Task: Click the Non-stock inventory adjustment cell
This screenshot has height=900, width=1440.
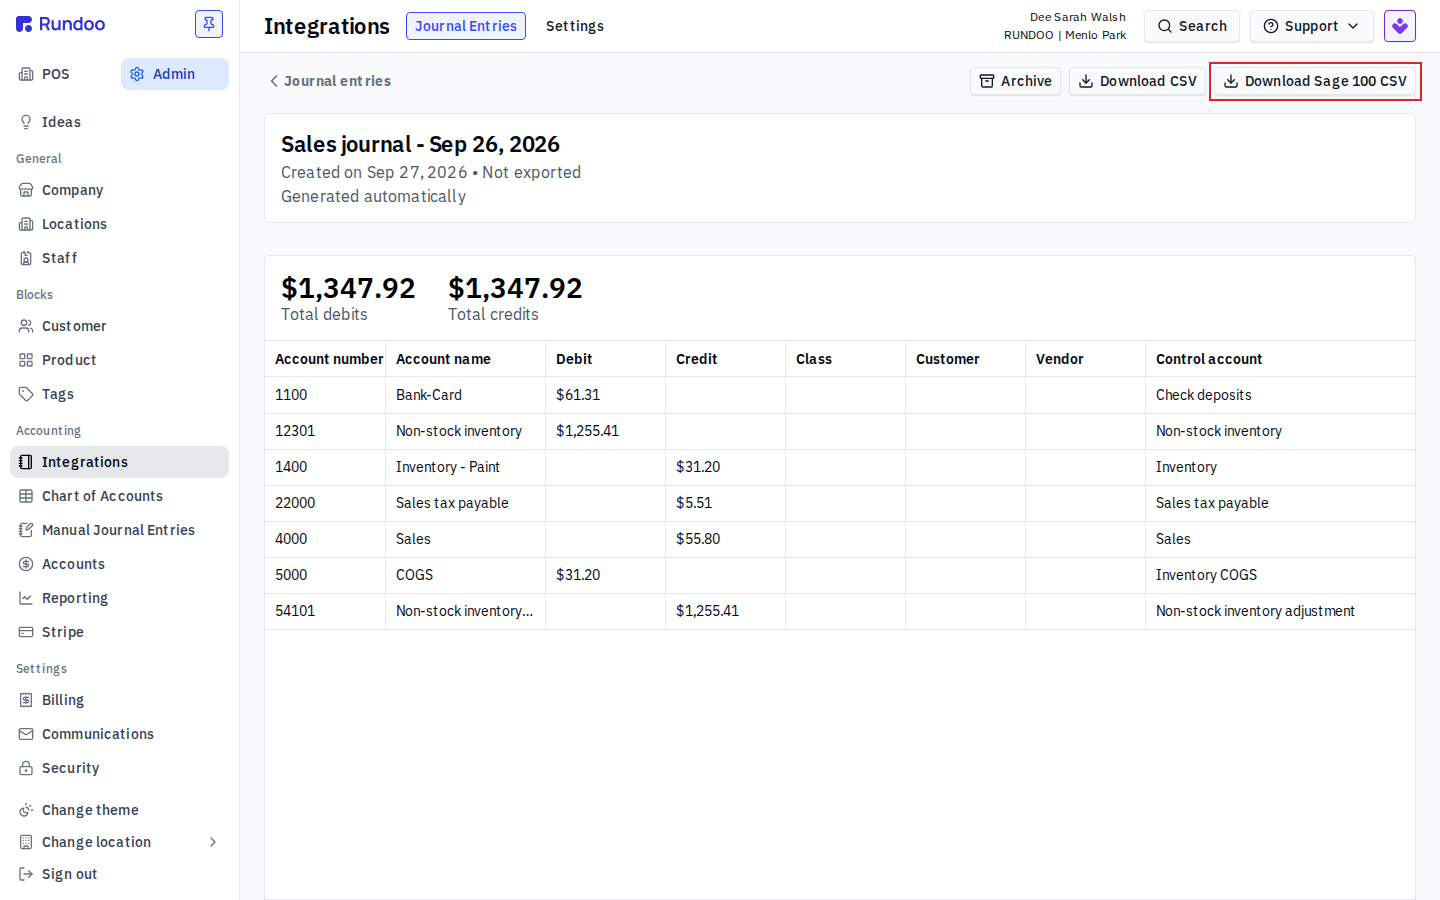Action: pos(1280,611)
